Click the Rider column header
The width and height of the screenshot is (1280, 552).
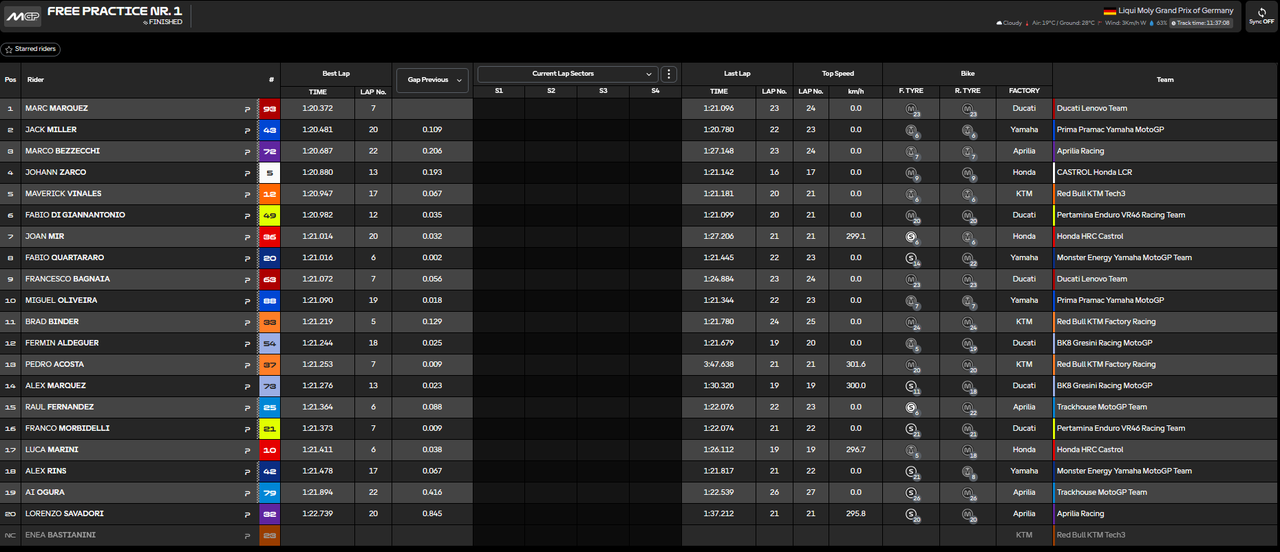click(x=36, y=79)
